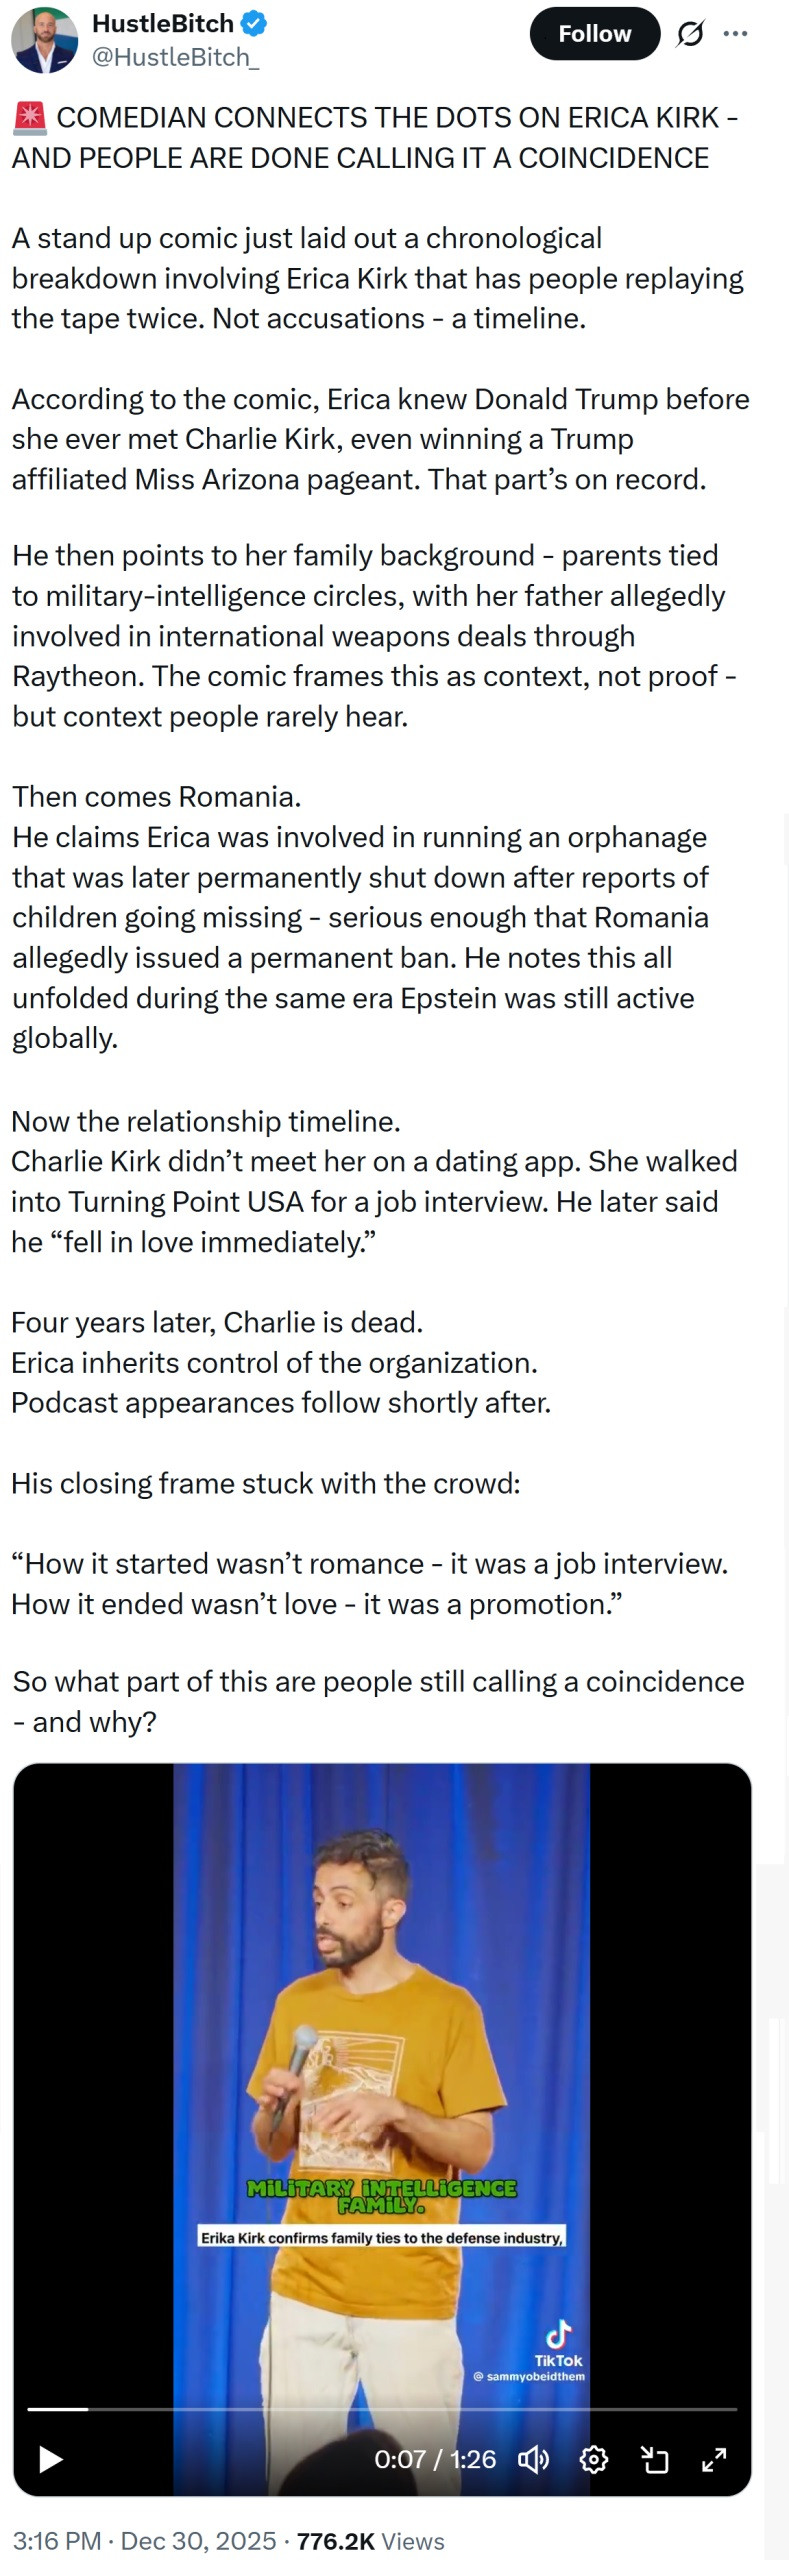Screen dimensions: 789x2560
Task: Open the @HustleBitch_ handle link
Action: [x=175, y=58]
